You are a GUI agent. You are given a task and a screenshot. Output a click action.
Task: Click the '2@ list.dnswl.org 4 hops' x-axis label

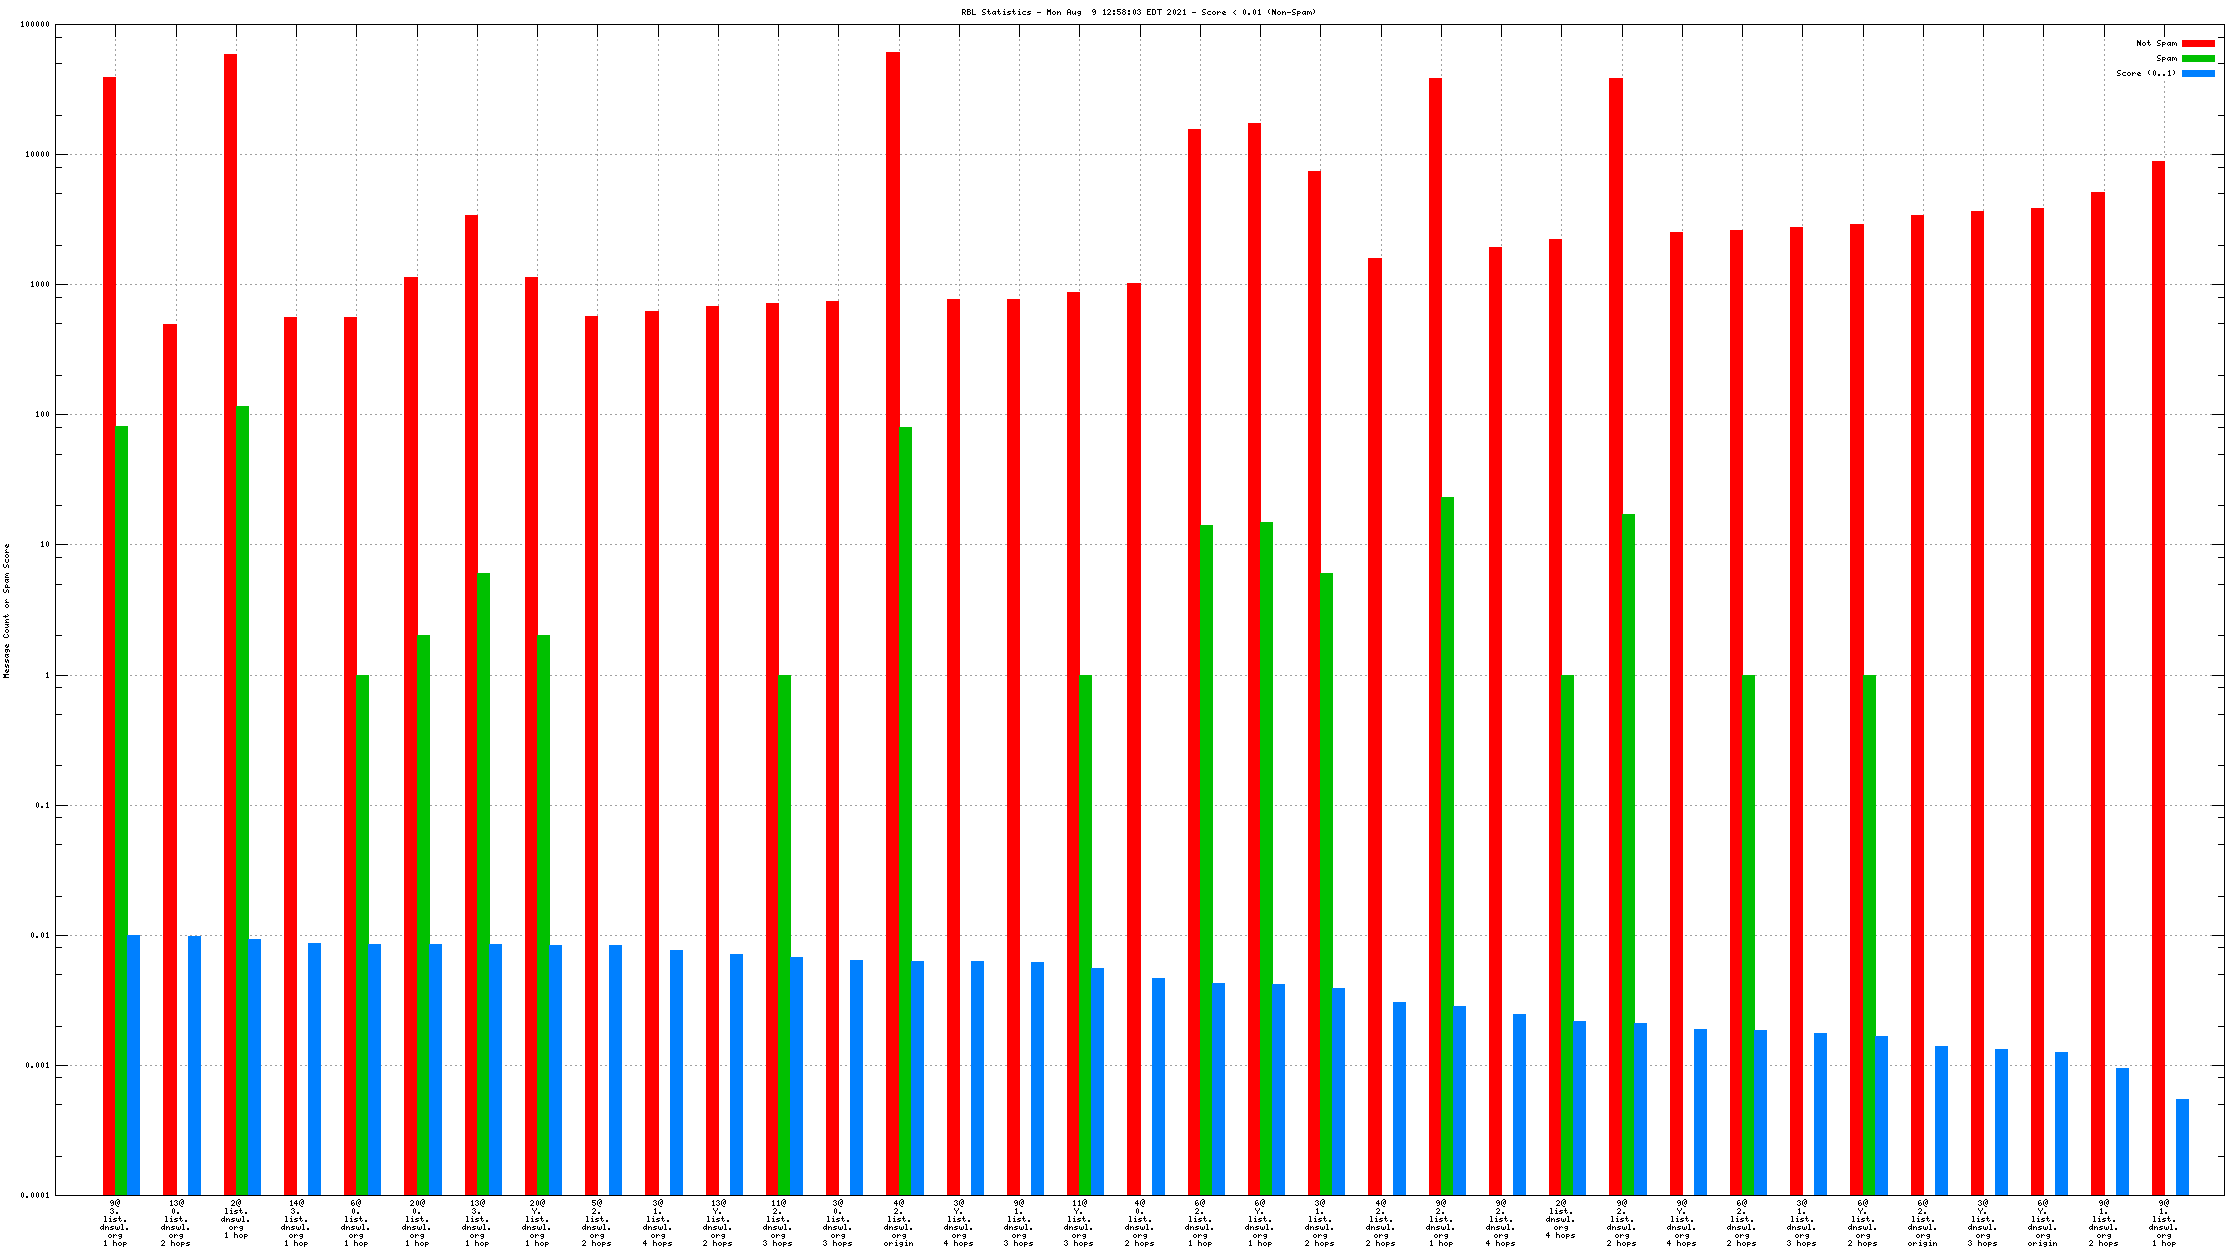point(1561,1219)
